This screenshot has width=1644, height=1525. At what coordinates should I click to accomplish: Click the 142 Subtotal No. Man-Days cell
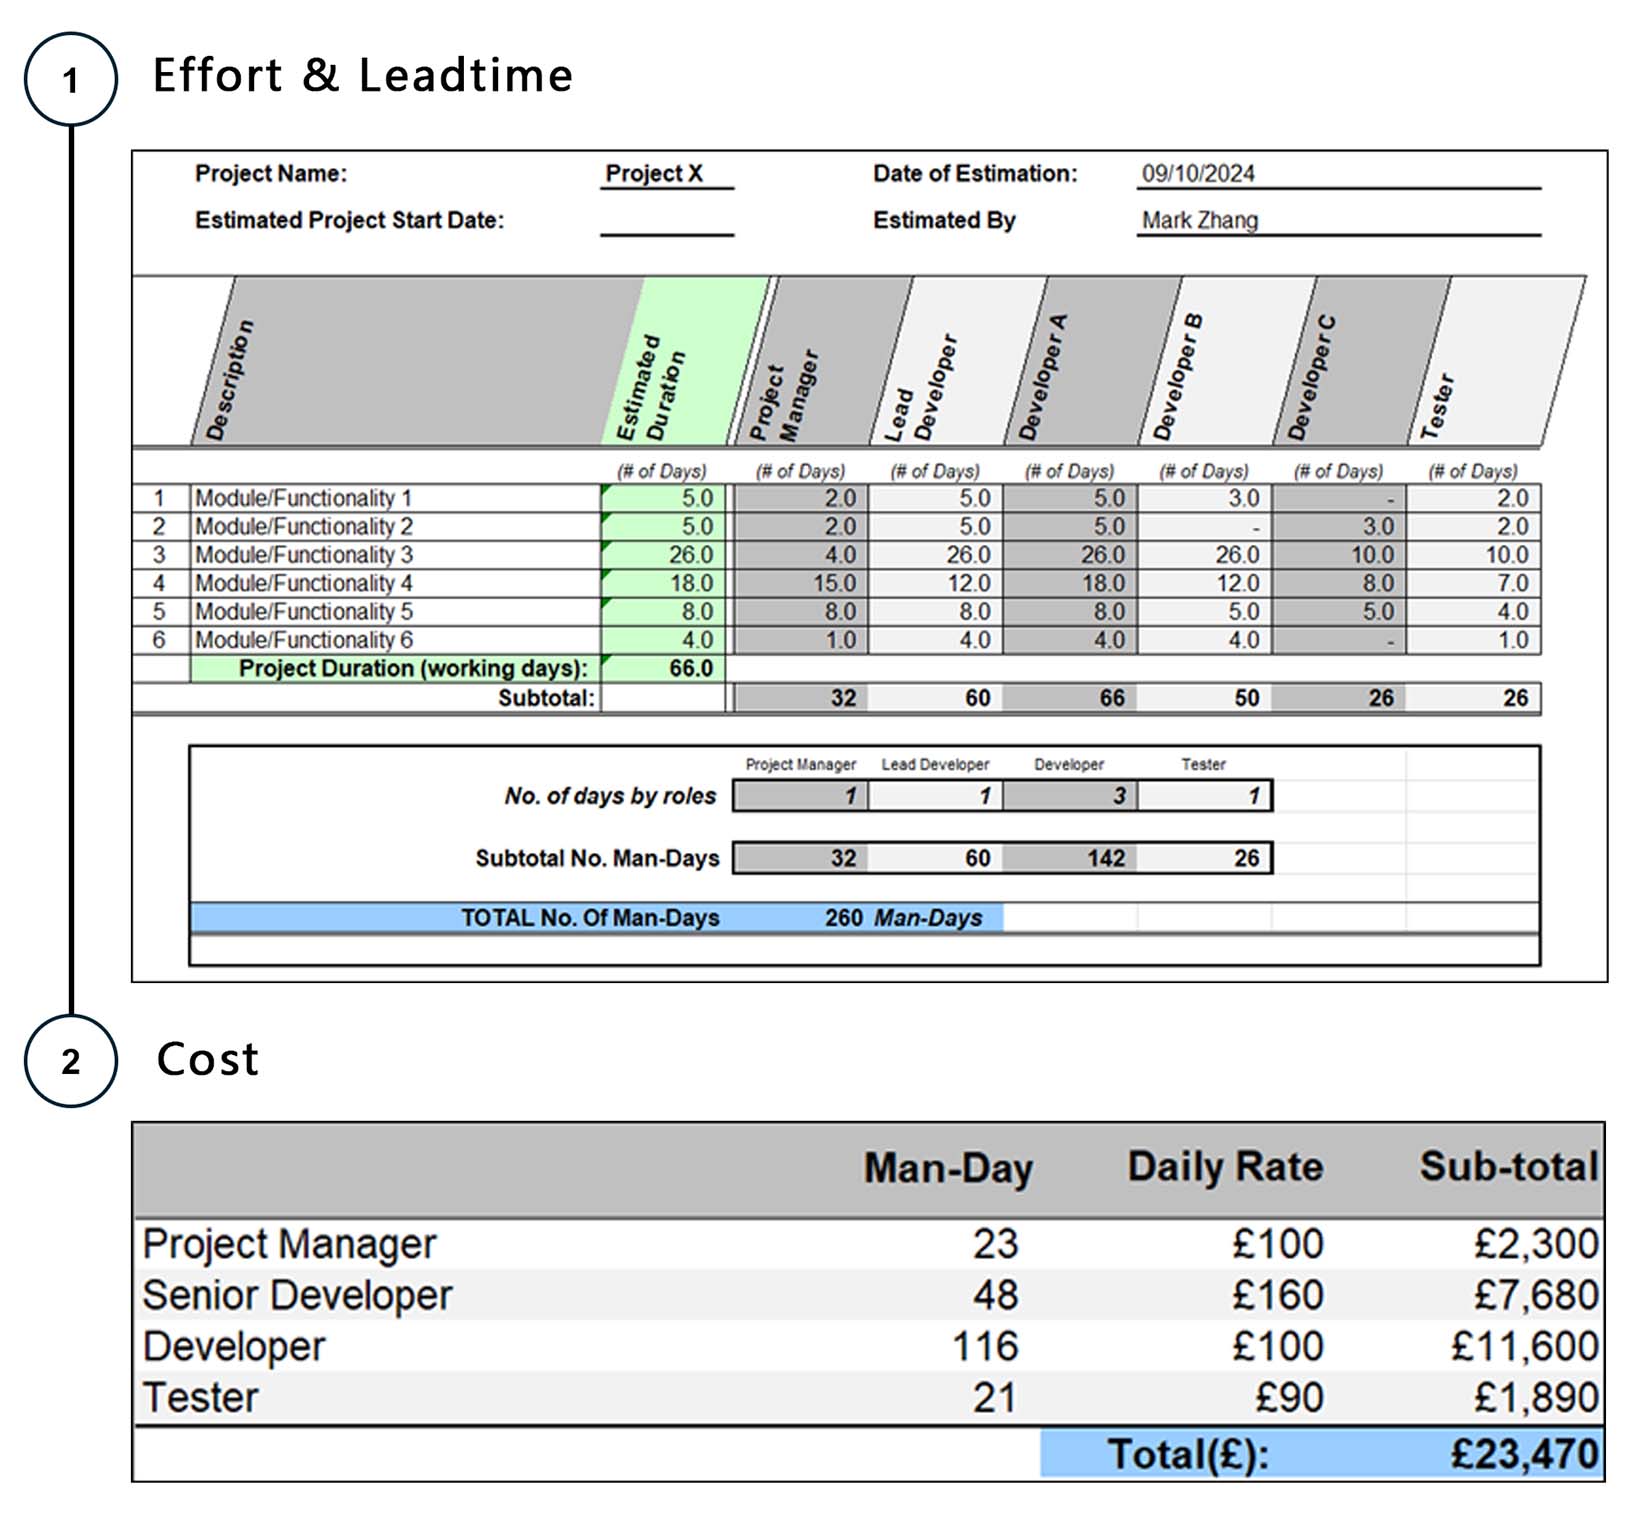1070,858
